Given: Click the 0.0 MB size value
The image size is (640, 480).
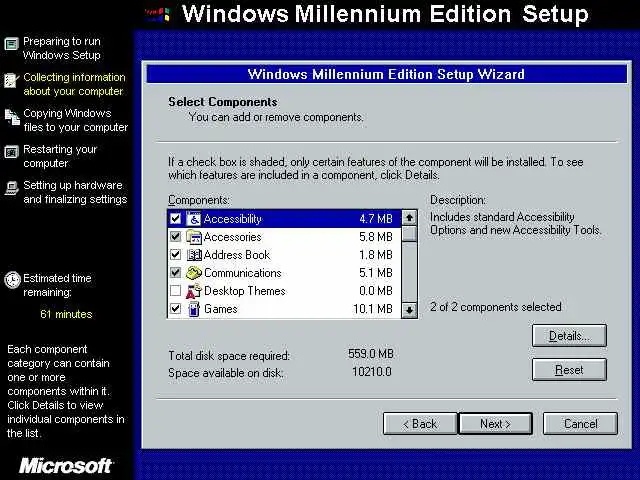Looking at the screenshot, I should (376, 291).
